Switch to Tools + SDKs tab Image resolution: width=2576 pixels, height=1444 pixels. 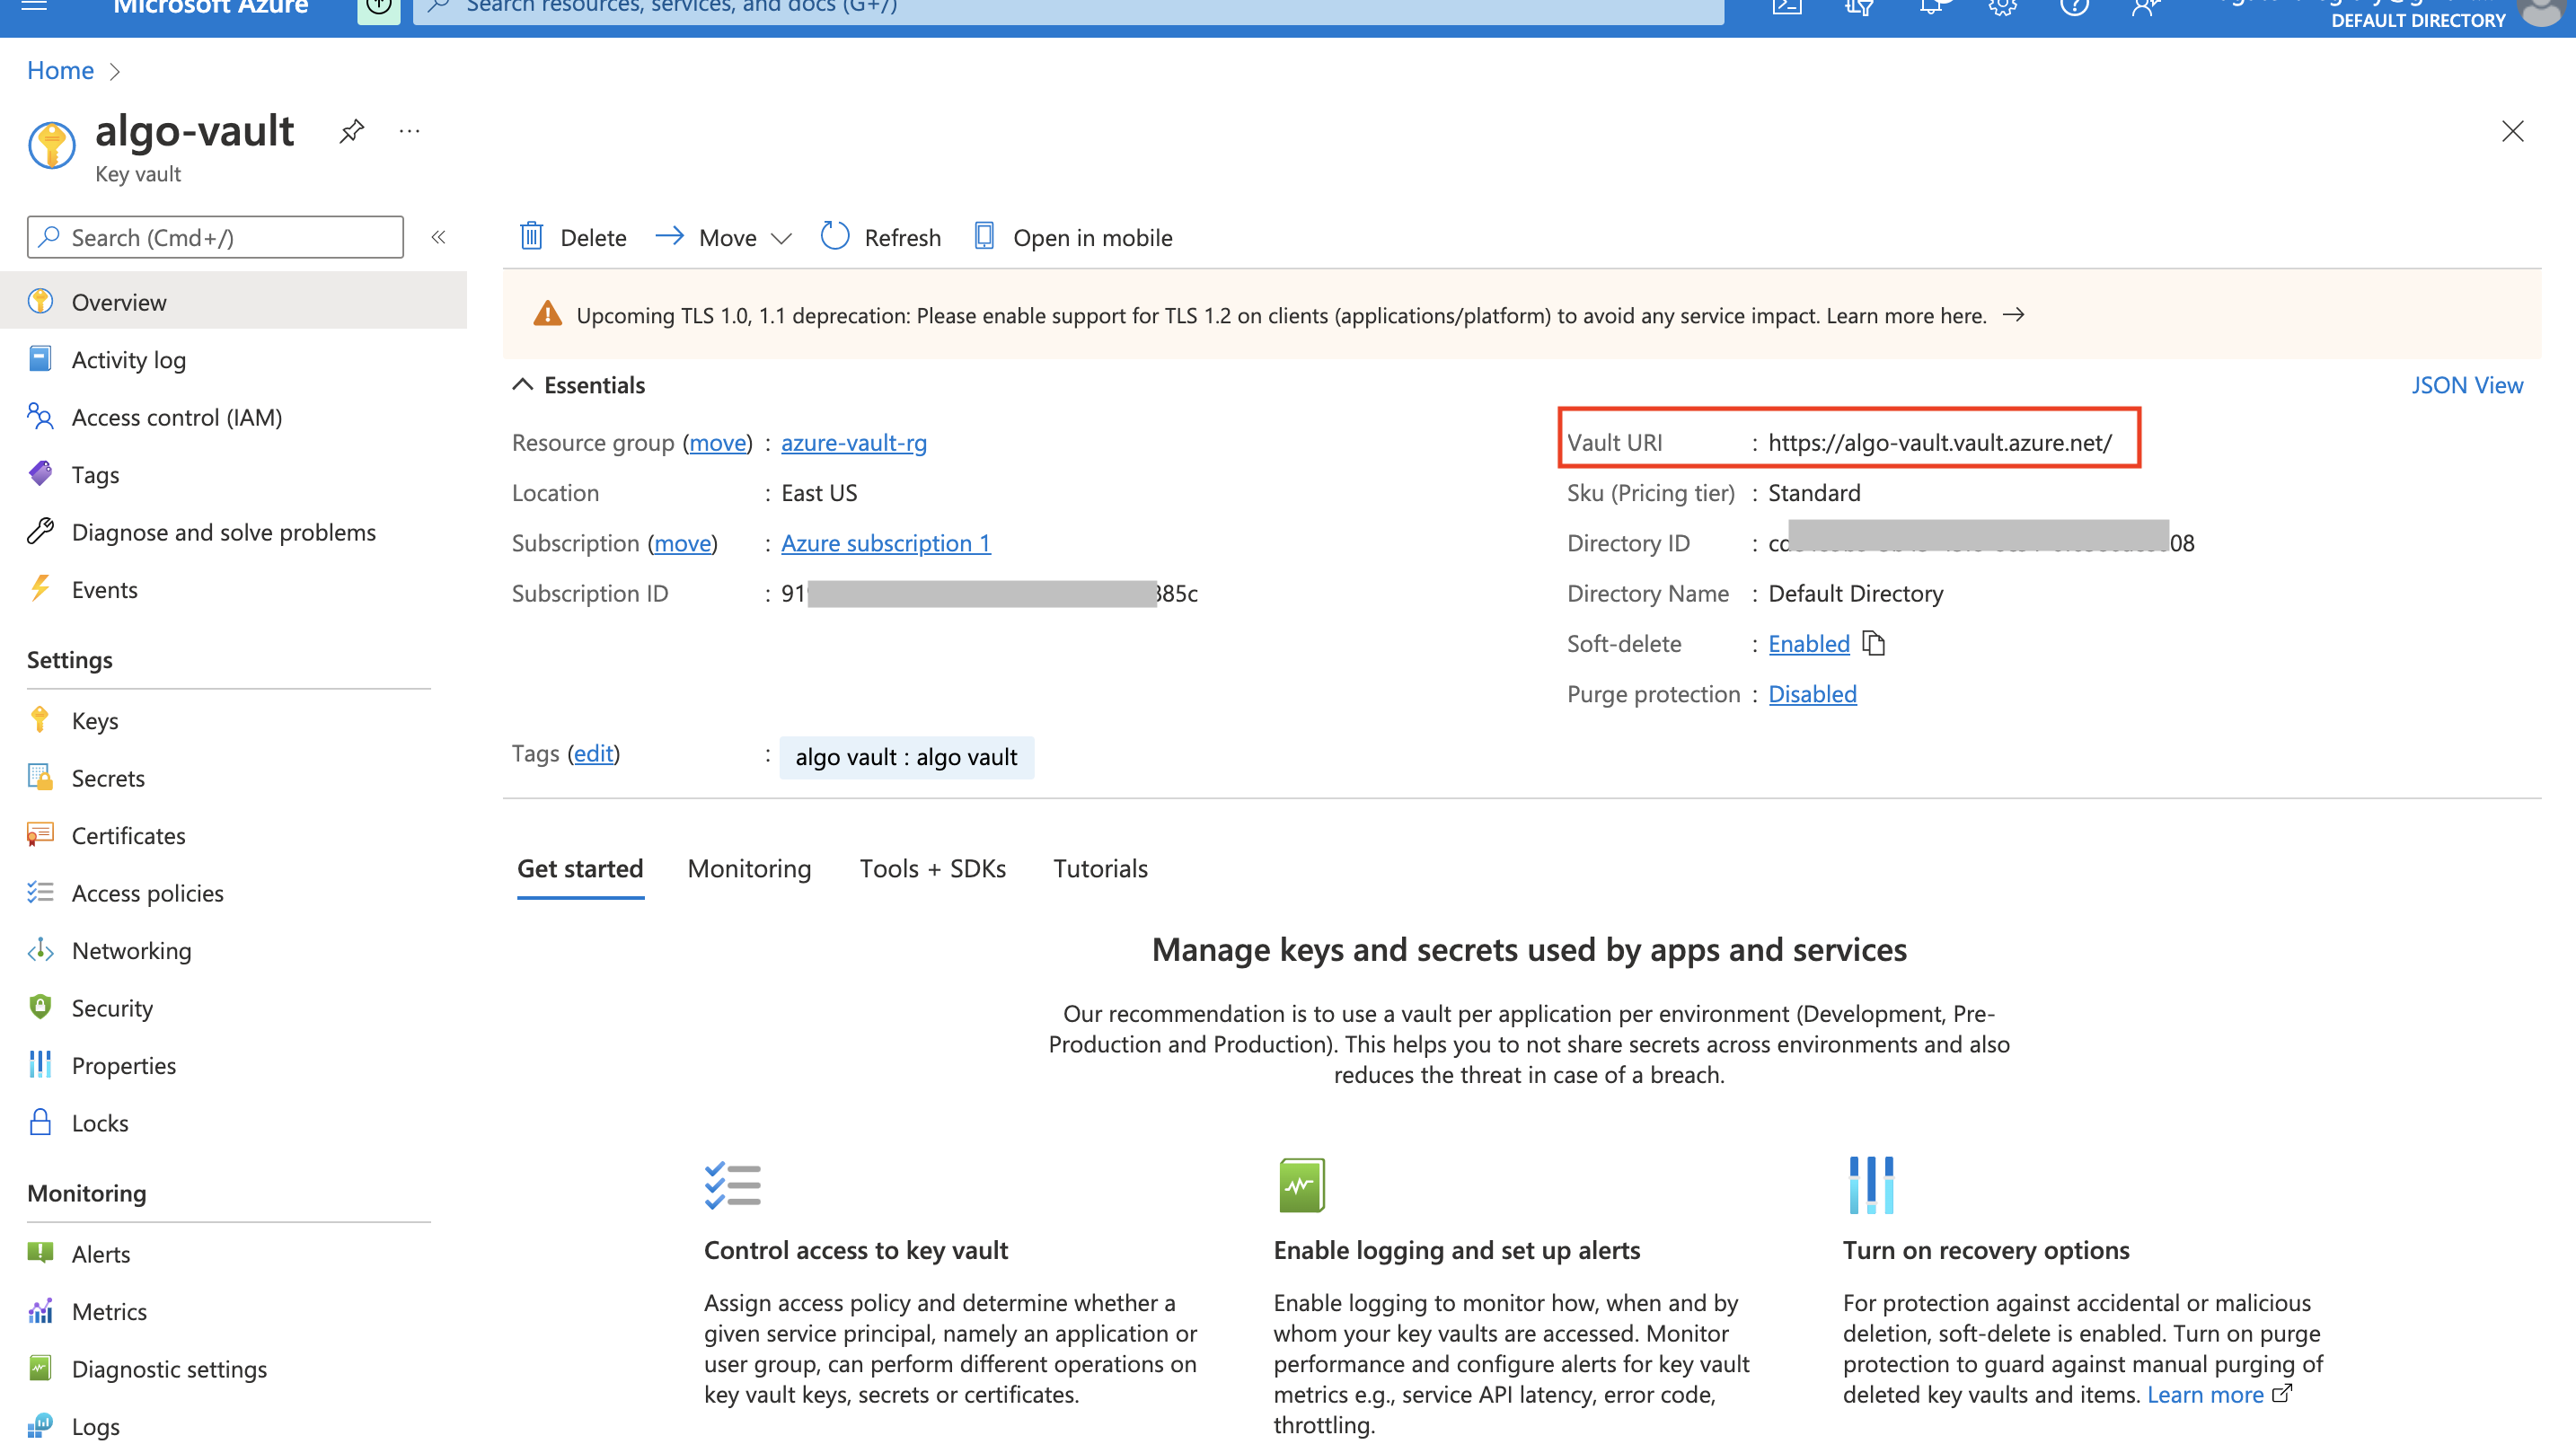(932, 868)
